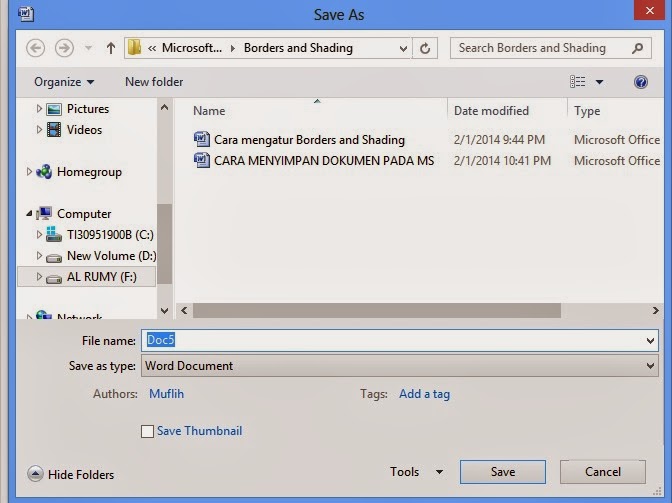This screenshot has height=503, width=672.
Task: Select AL RUMY (F:) drive
Action: point(102,277)
